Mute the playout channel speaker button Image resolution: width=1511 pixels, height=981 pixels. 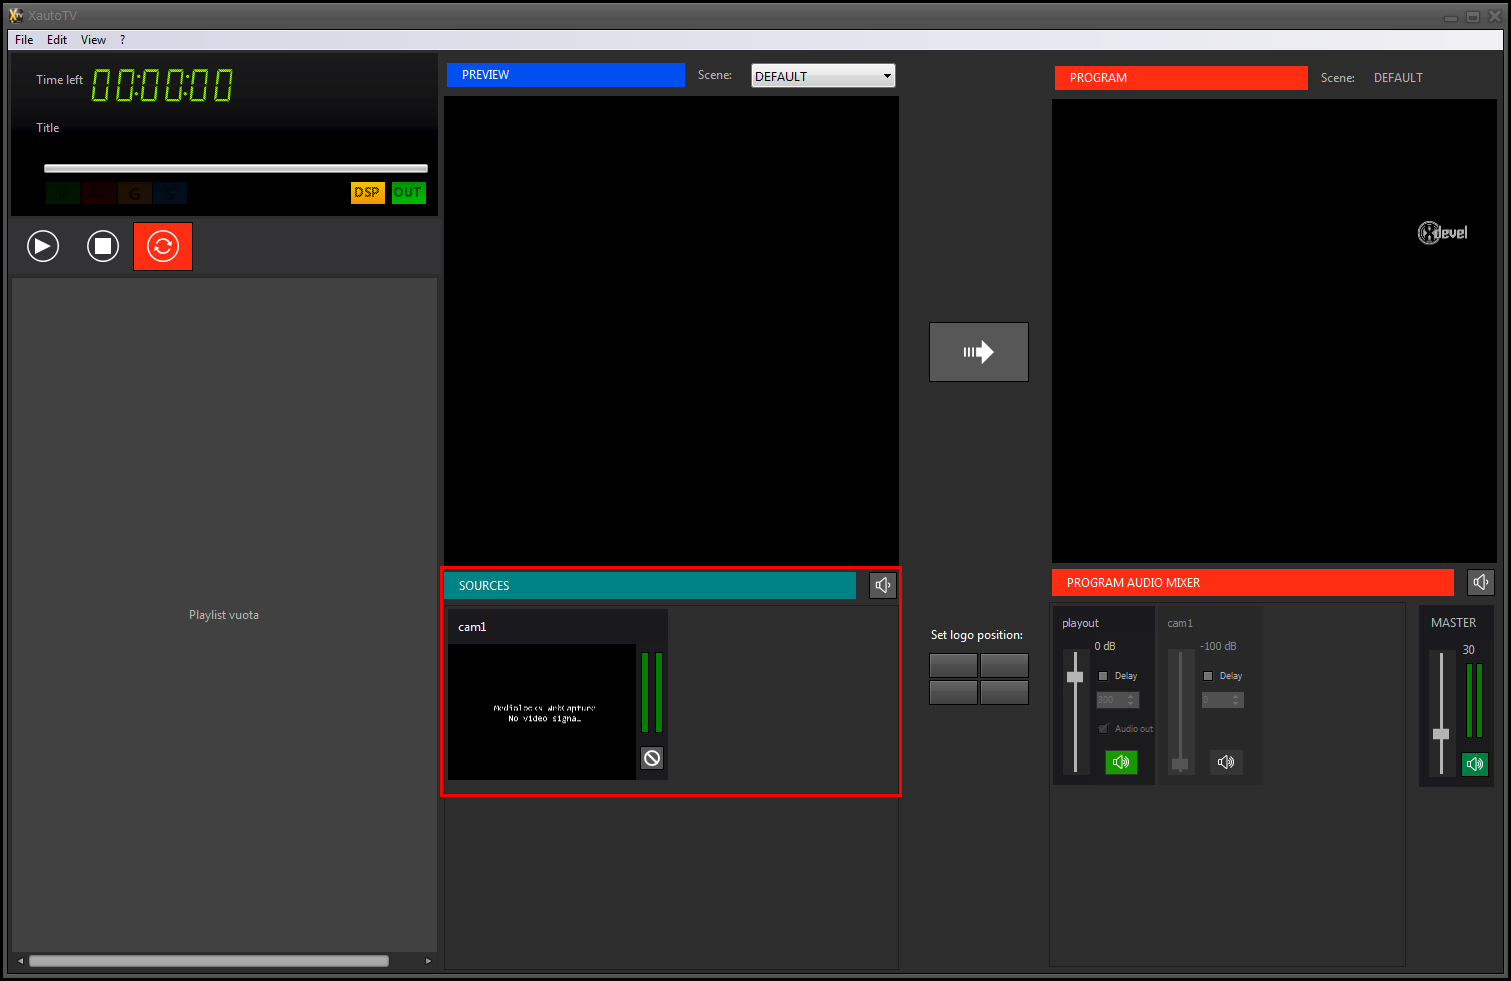coord(1121,762)
